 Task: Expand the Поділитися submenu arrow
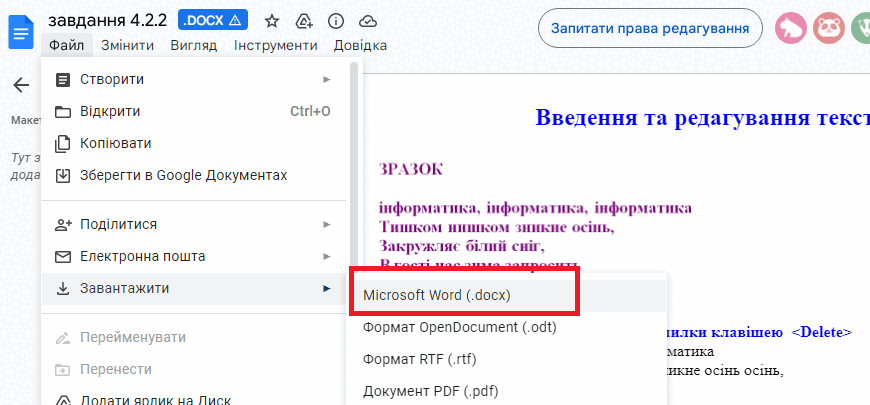[327, 225]
